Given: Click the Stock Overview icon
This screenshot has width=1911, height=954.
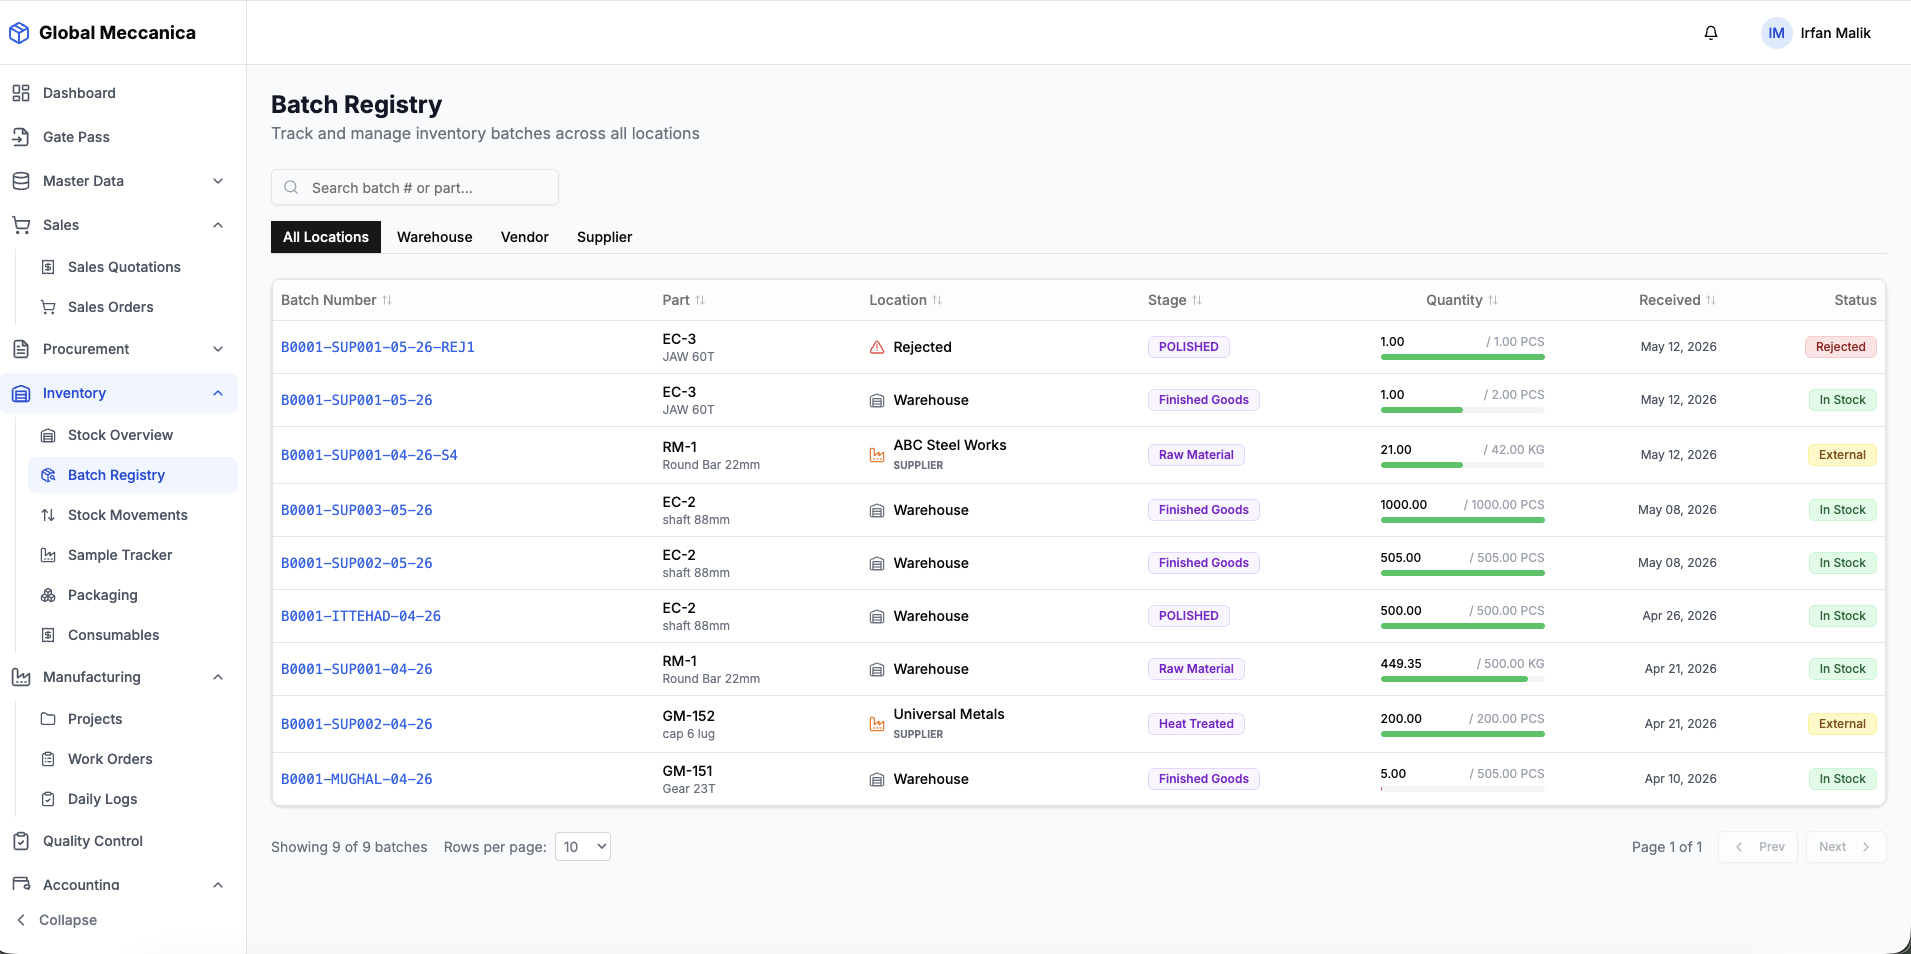Looking at the screenshot, I should point(48,435).
